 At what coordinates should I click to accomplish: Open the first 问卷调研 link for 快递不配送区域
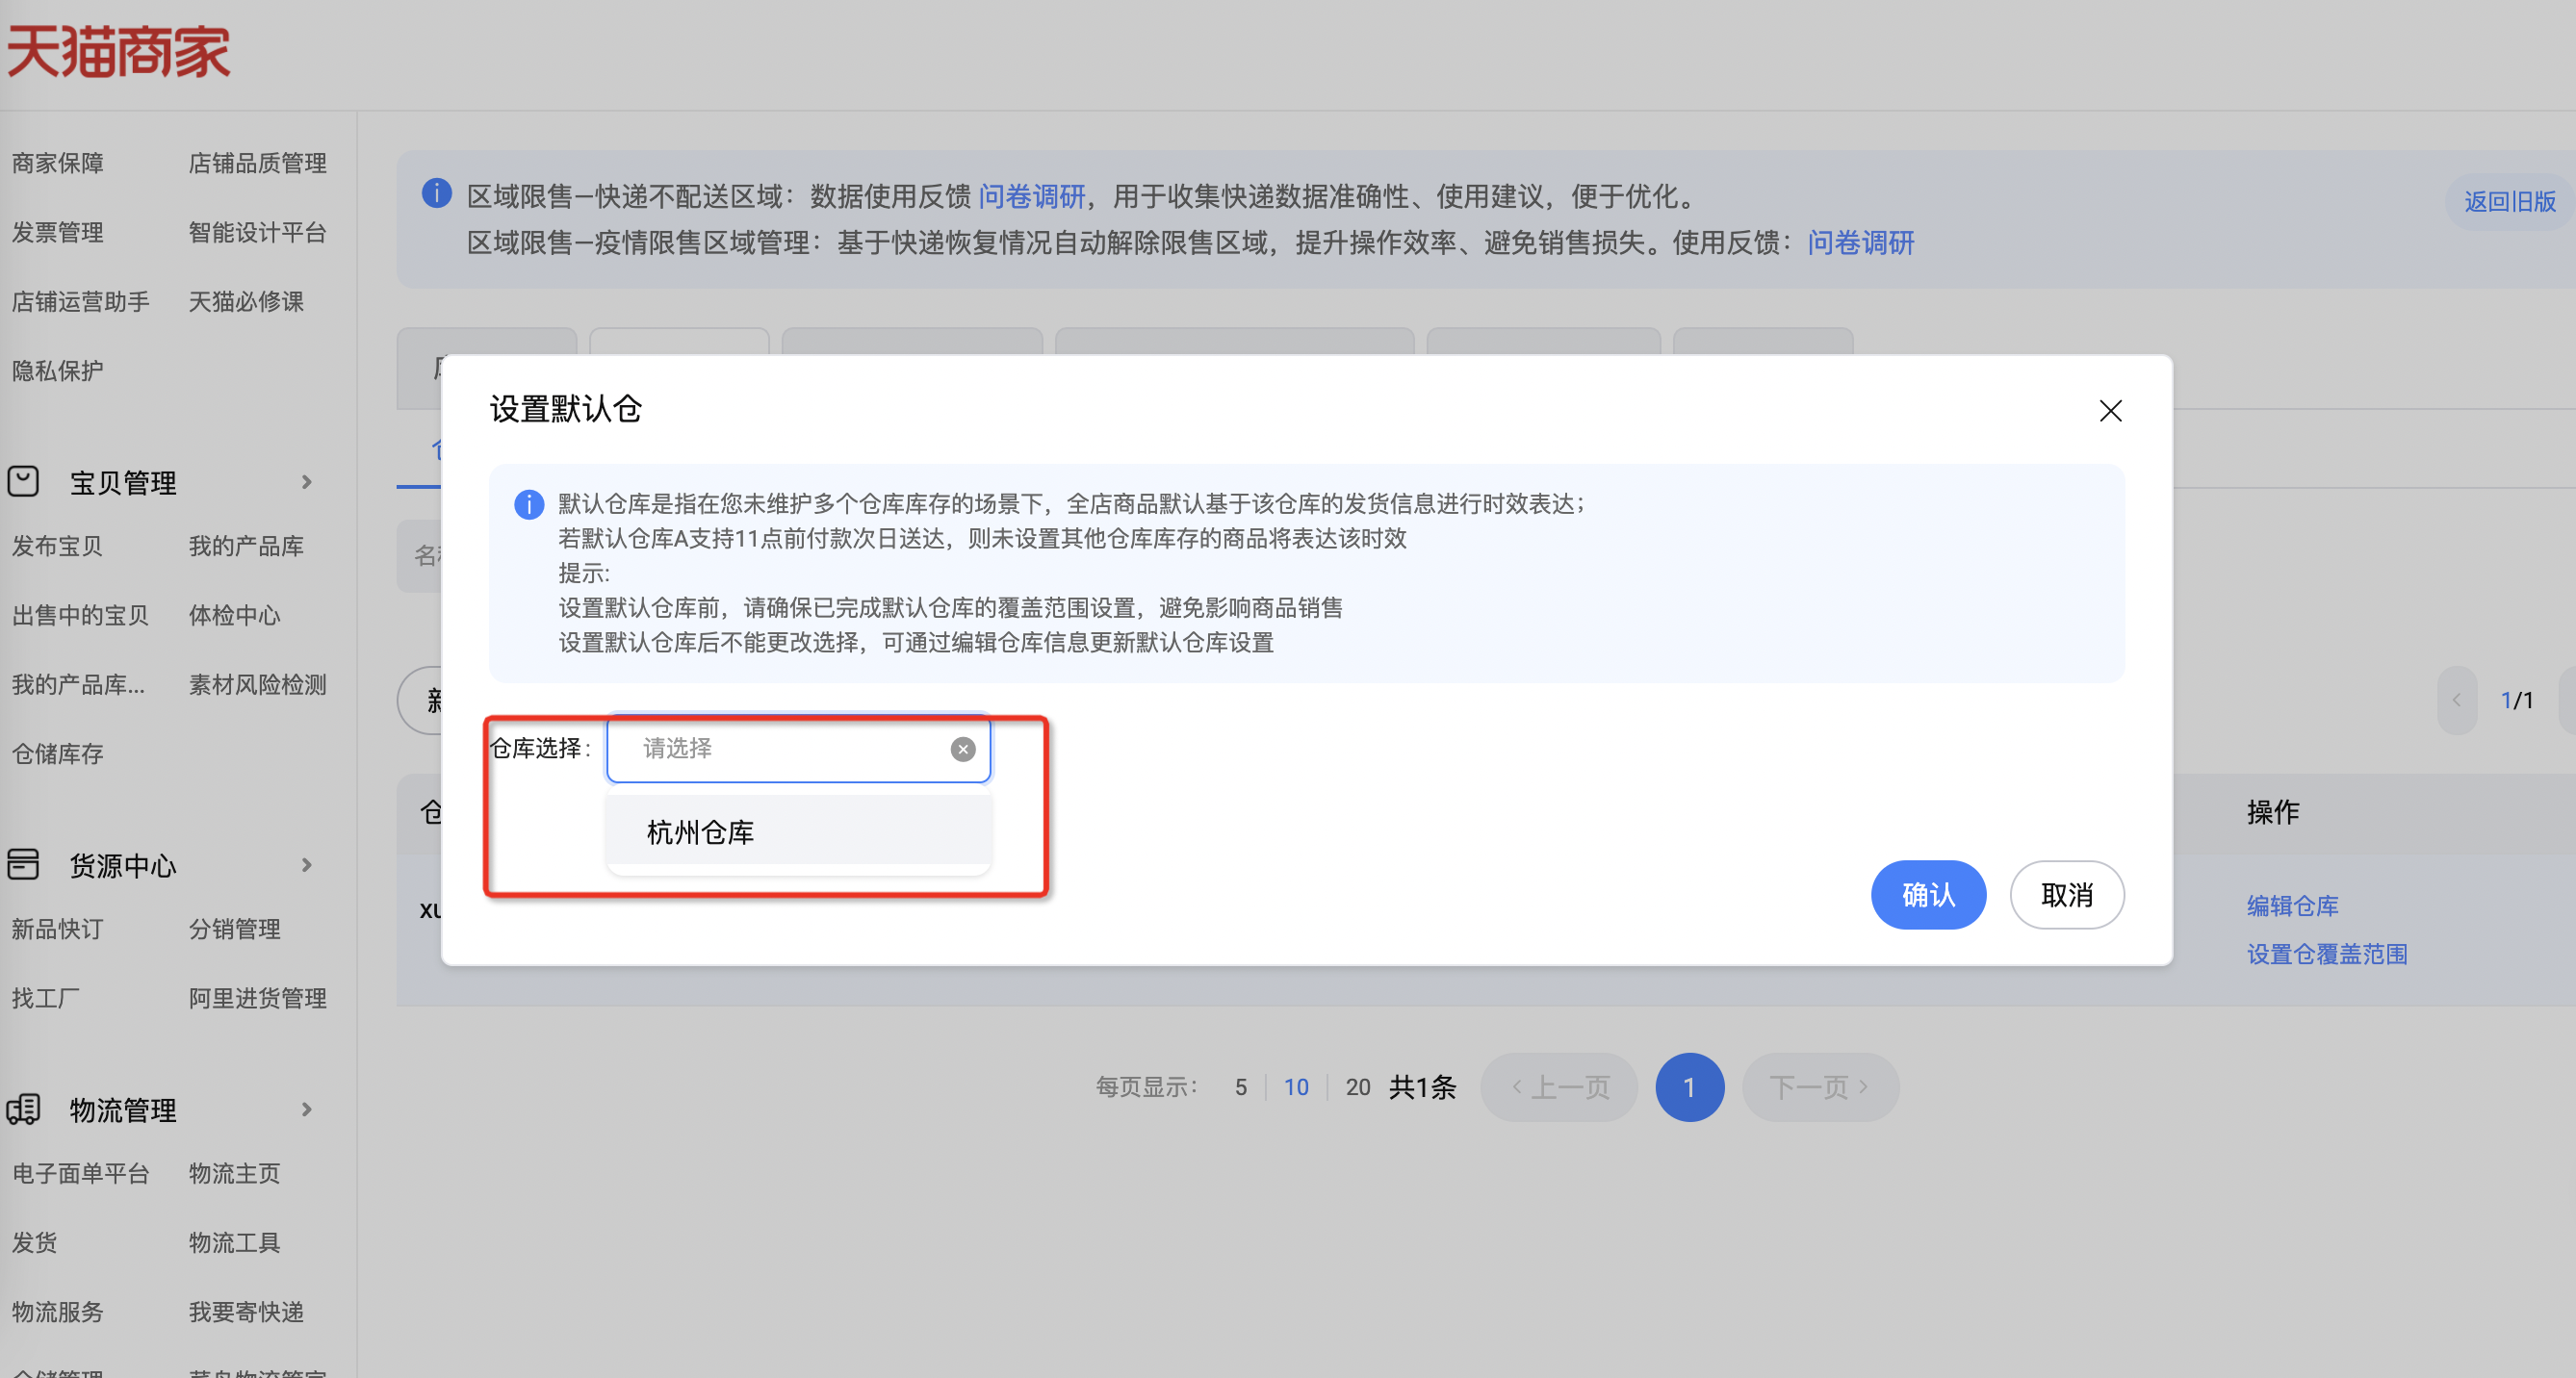click(x=1031, y=196)
